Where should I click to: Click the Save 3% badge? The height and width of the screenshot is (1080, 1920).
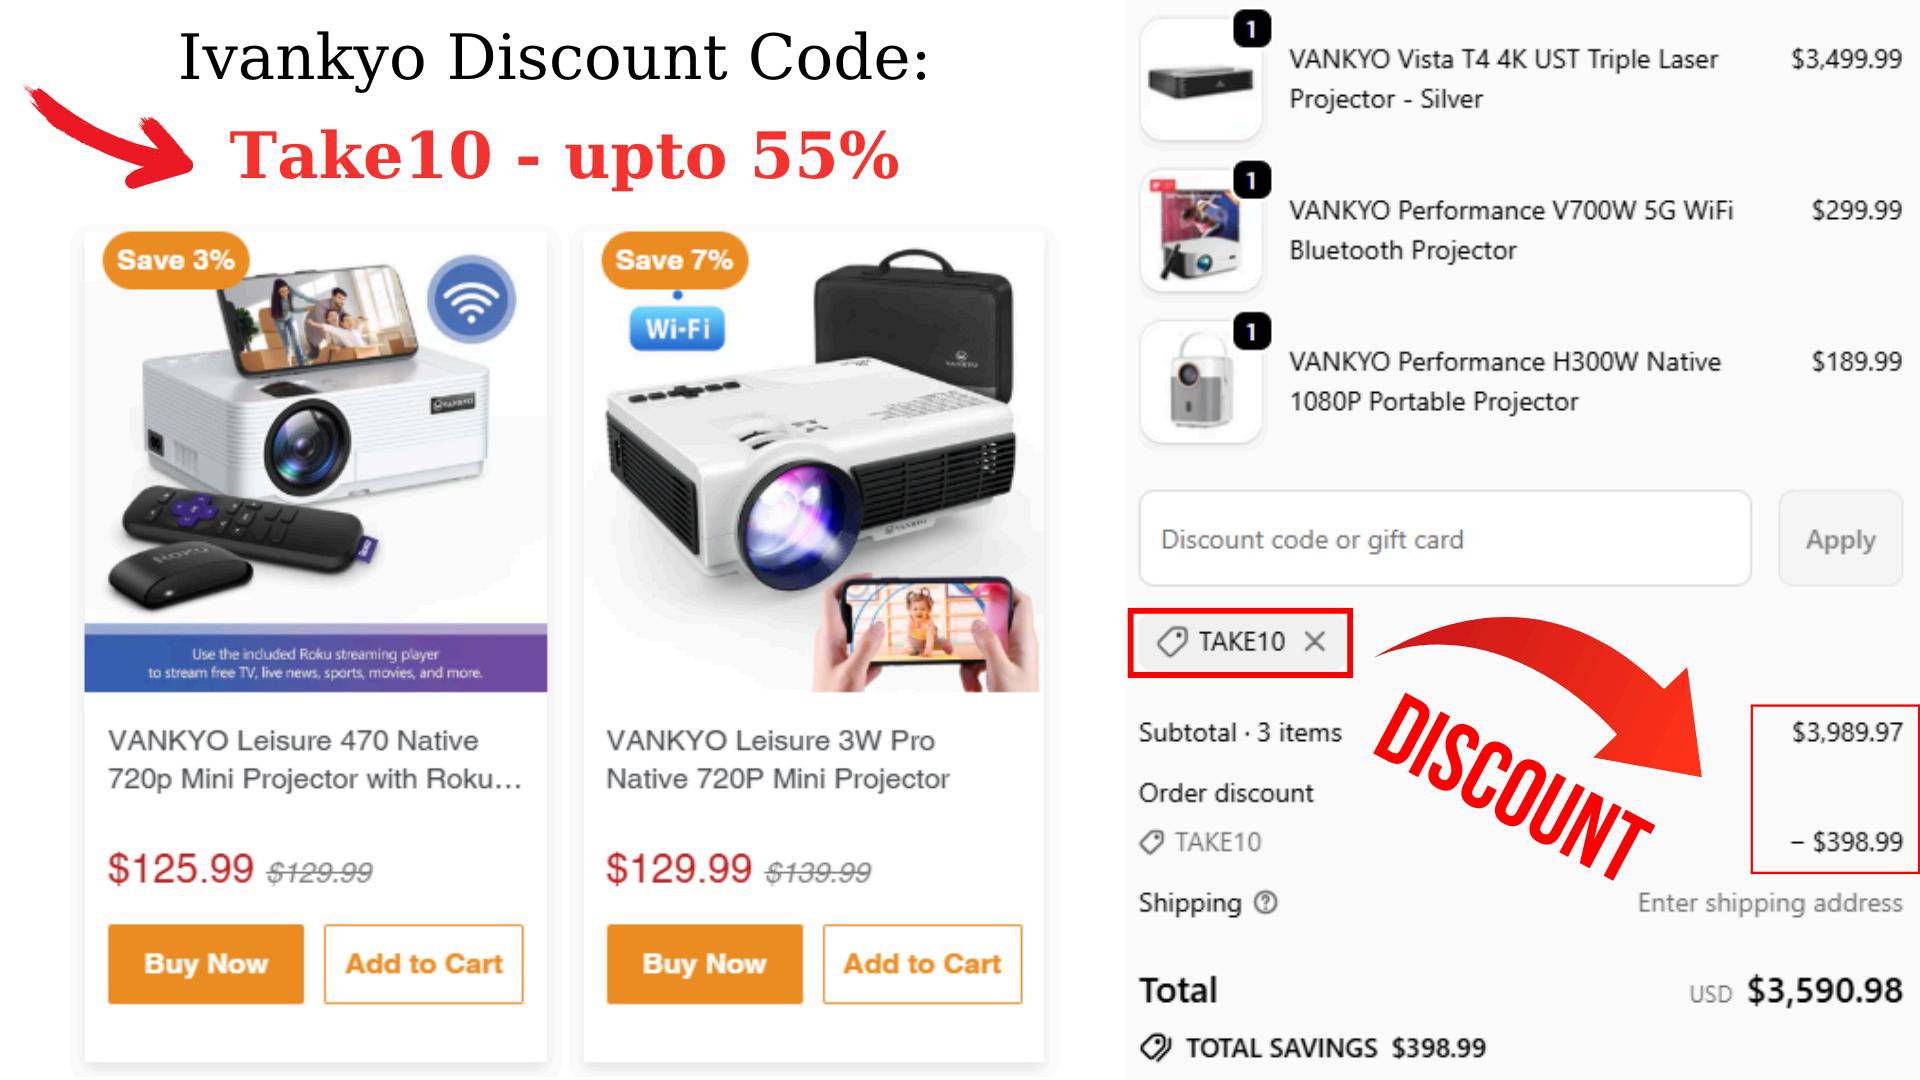pos(176,260)
